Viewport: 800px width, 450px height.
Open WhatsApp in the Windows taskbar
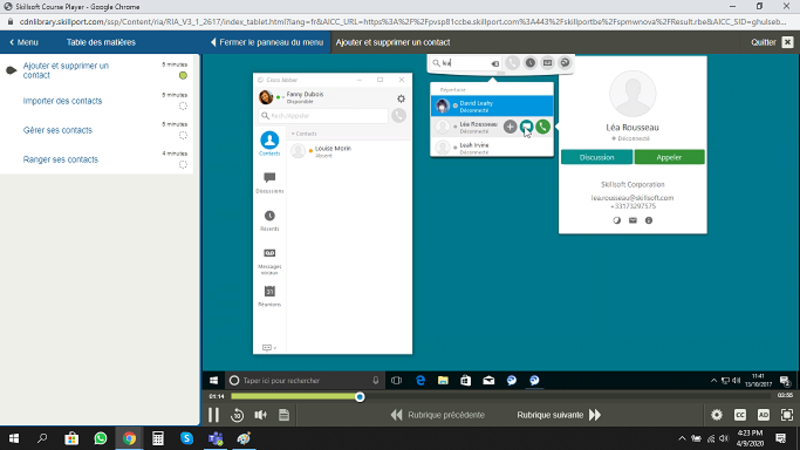[101, 438]
